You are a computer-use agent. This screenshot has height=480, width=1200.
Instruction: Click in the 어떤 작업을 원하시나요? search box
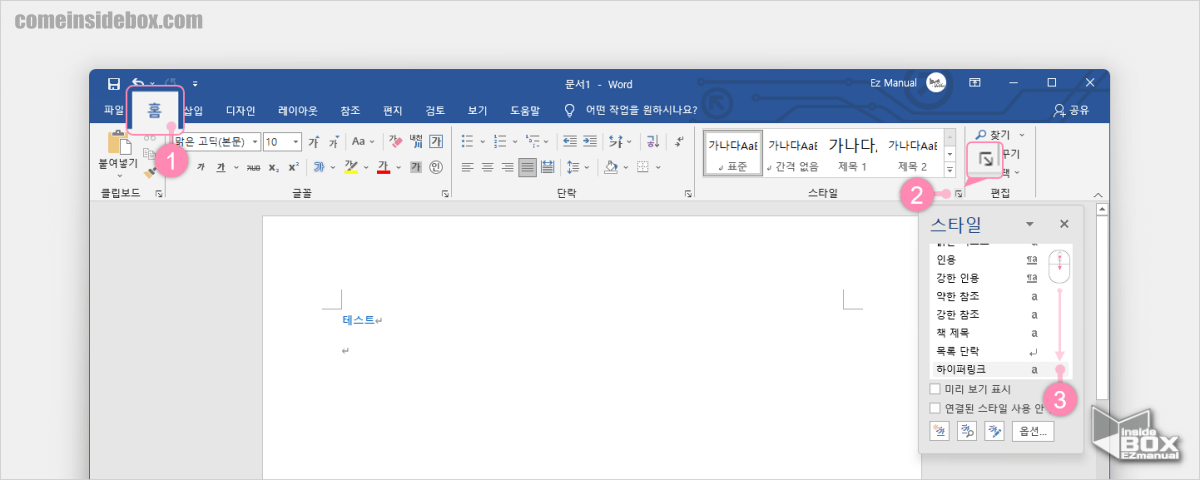[x=640, y=111]
